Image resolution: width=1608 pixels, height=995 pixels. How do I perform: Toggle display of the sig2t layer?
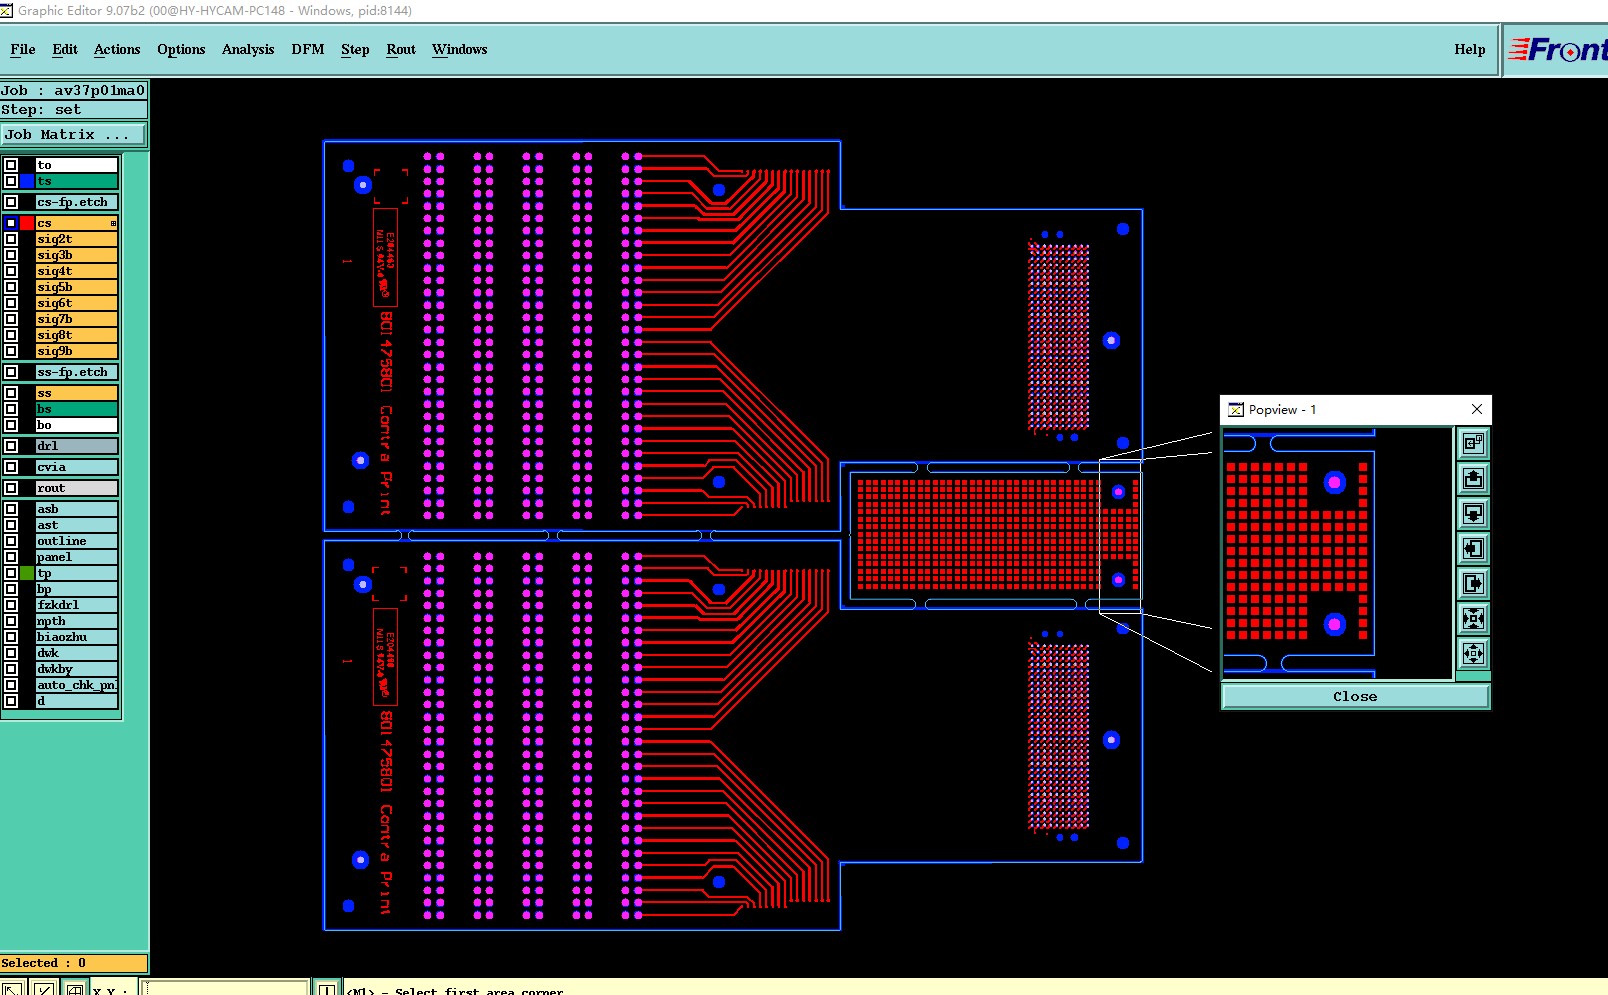[x=11, y=239]
